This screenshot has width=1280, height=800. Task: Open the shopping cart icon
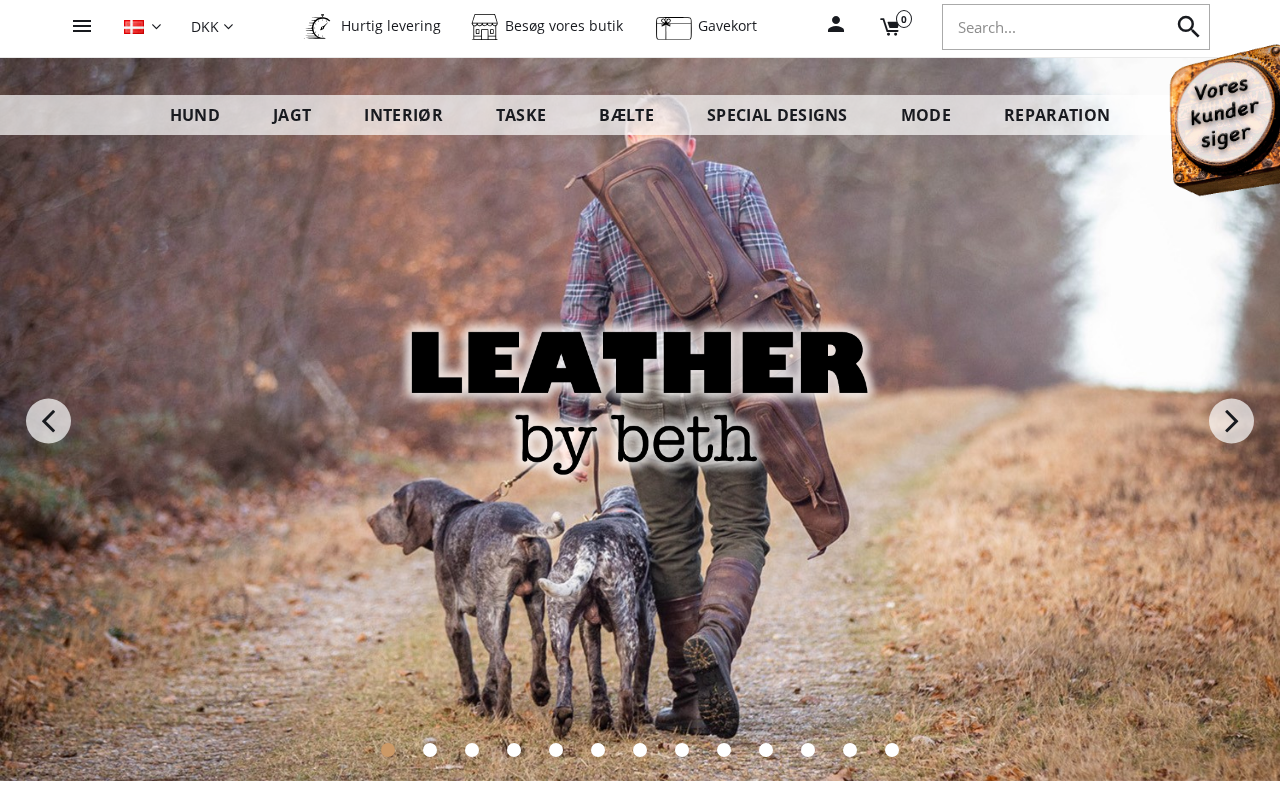coord(891,27)
